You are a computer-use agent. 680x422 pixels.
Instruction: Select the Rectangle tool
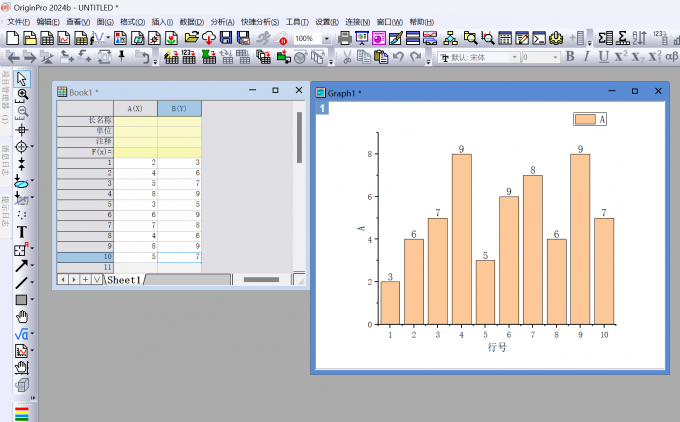(x=22, y=300)
